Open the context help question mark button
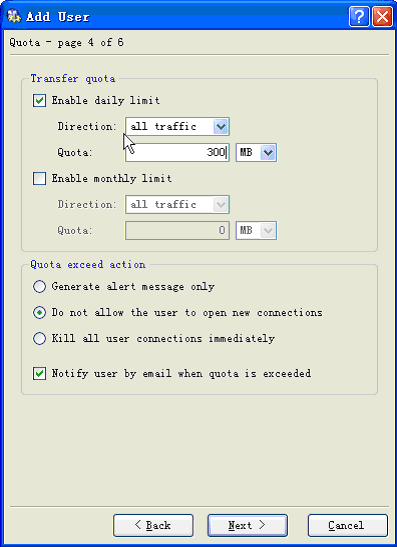 pyautogui.click(x=359, y=16)
